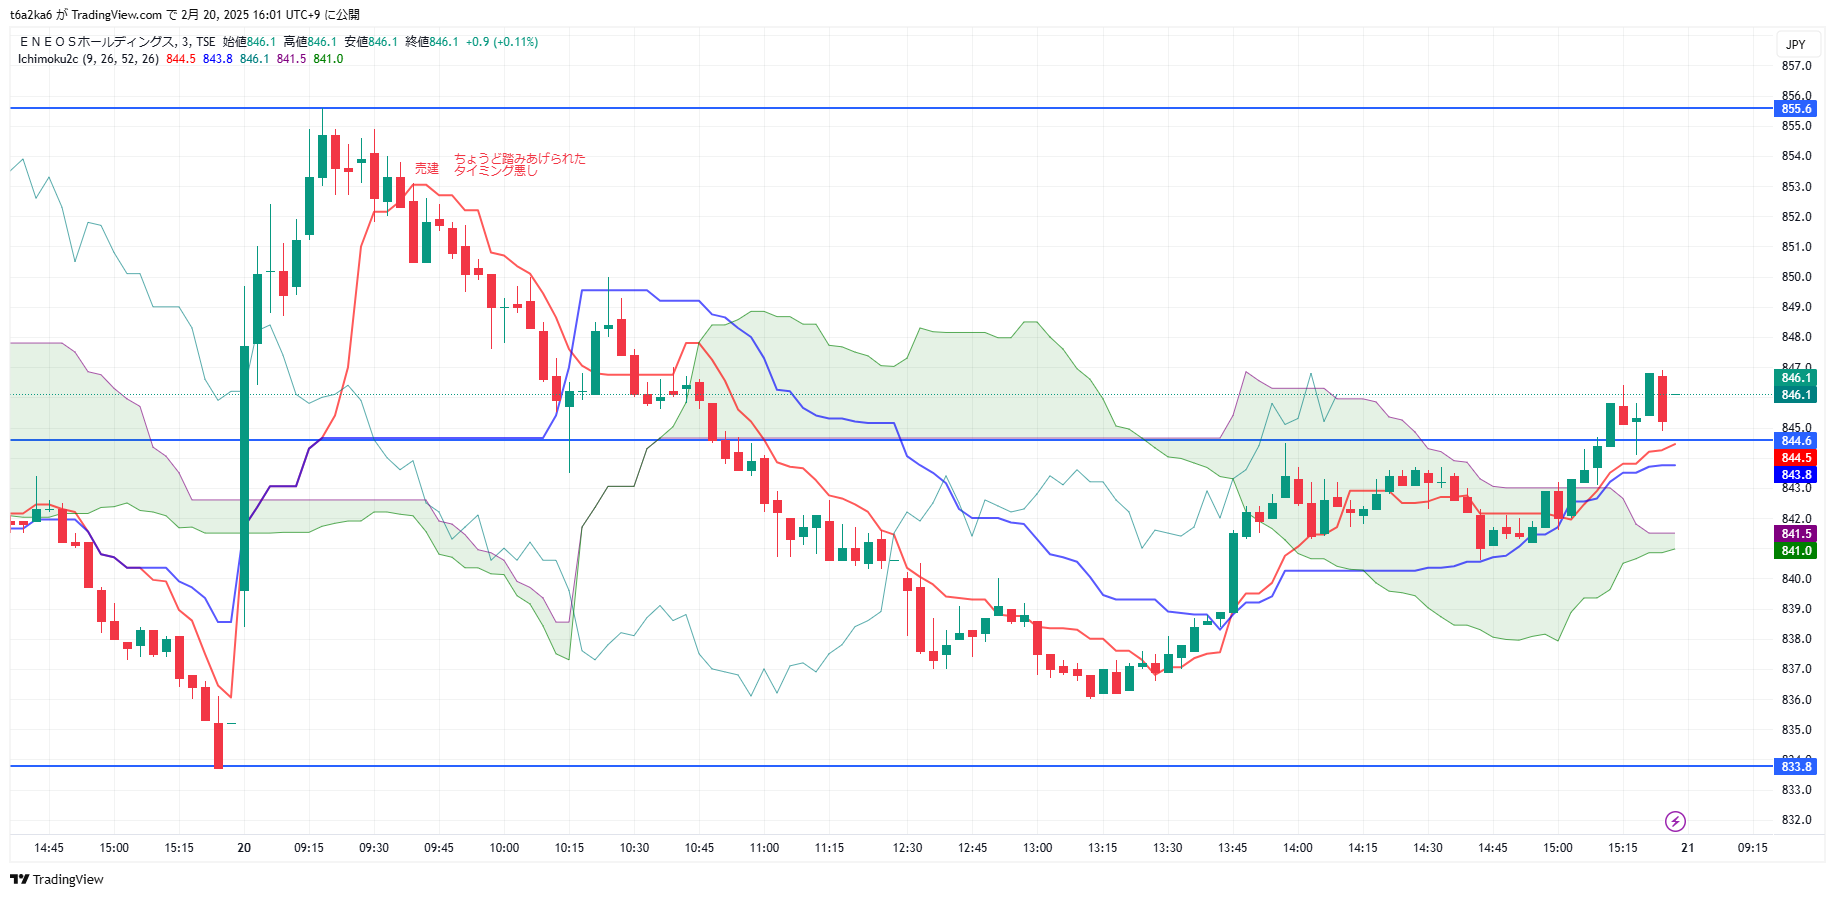
Task: Click the date 20 marker on time axis
Action: (244, 848)
